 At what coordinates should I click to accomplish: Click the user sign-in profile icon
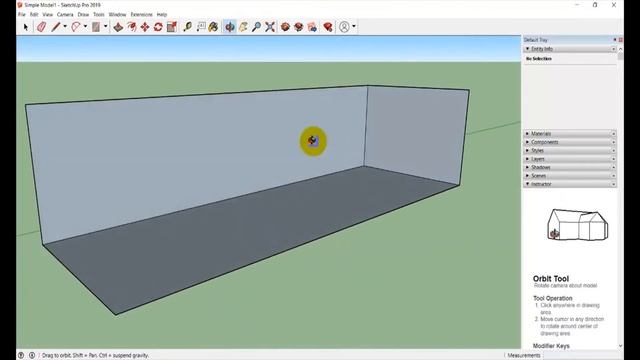[x=344, y=27]
